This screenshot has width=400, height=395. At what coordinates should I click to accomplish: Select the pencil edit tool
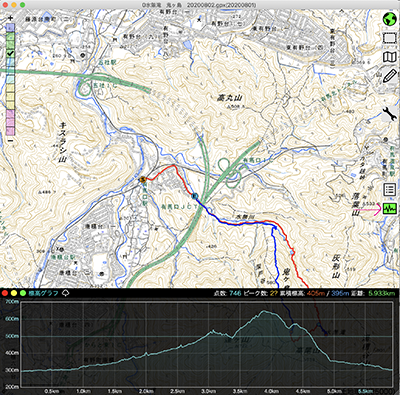[x=389, y=76]
